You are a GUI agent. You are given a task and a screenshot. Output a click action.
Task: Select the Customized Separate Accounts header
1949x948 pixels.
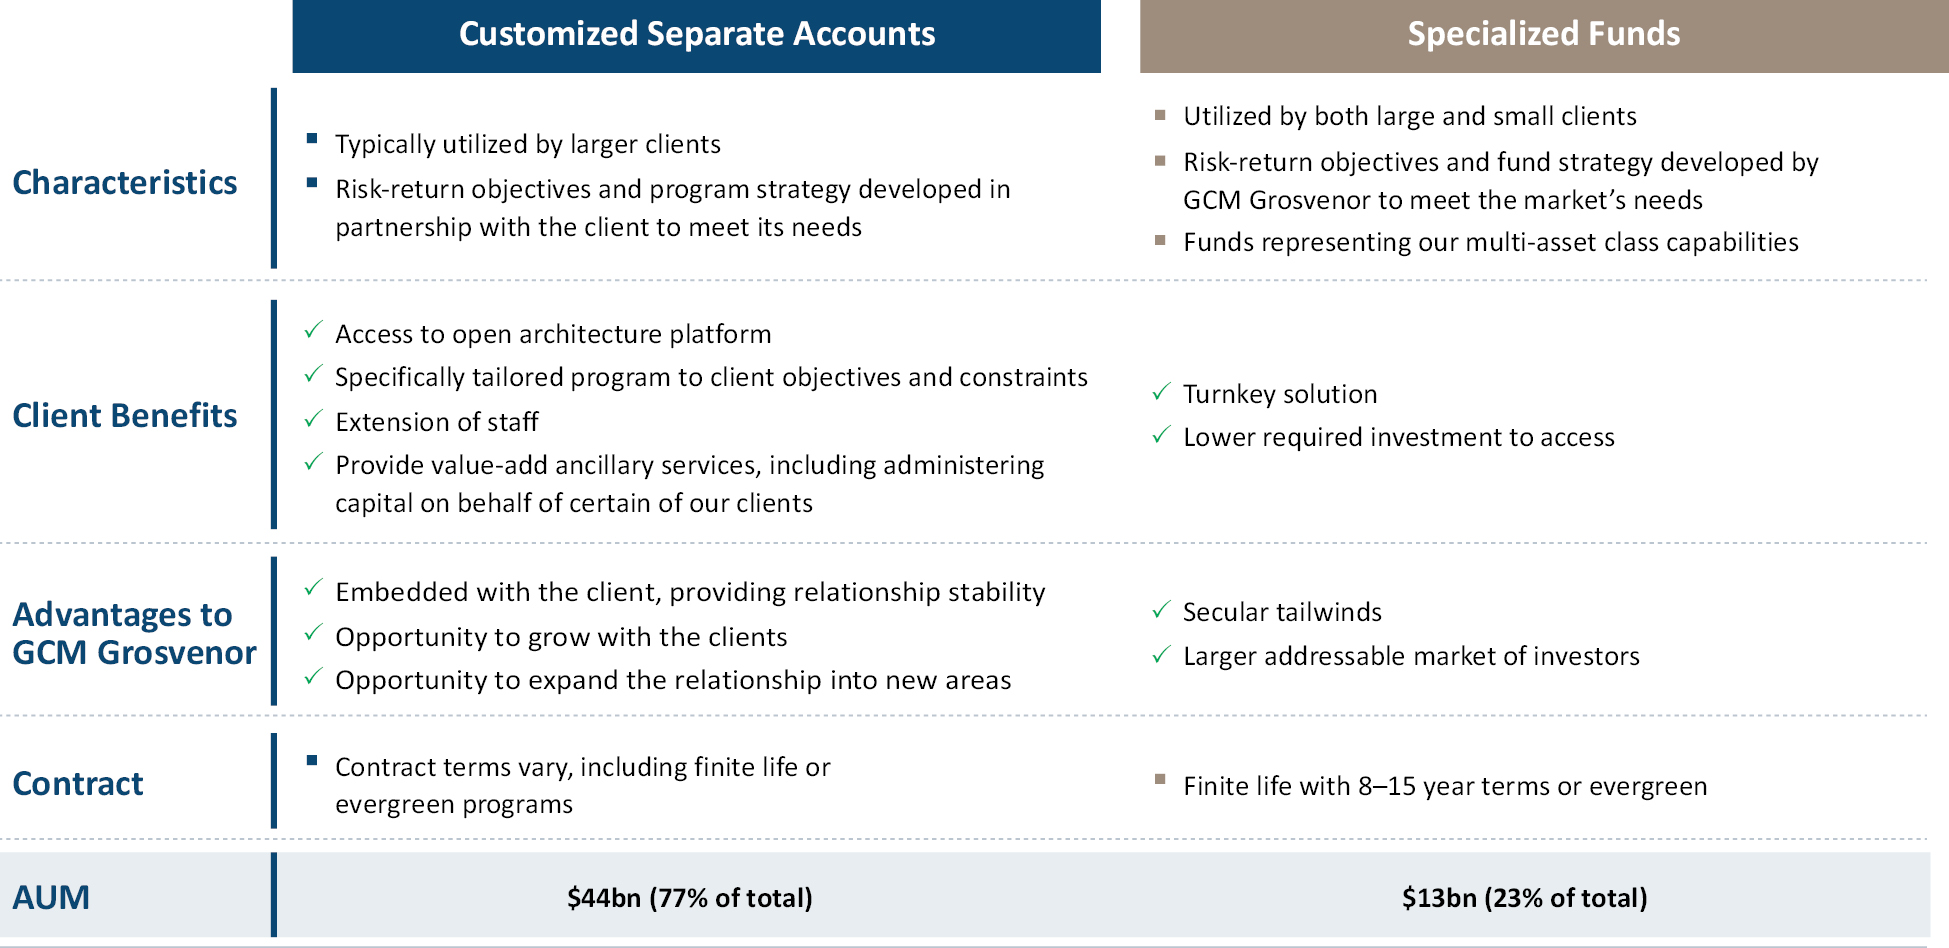[x=696, y=35]
